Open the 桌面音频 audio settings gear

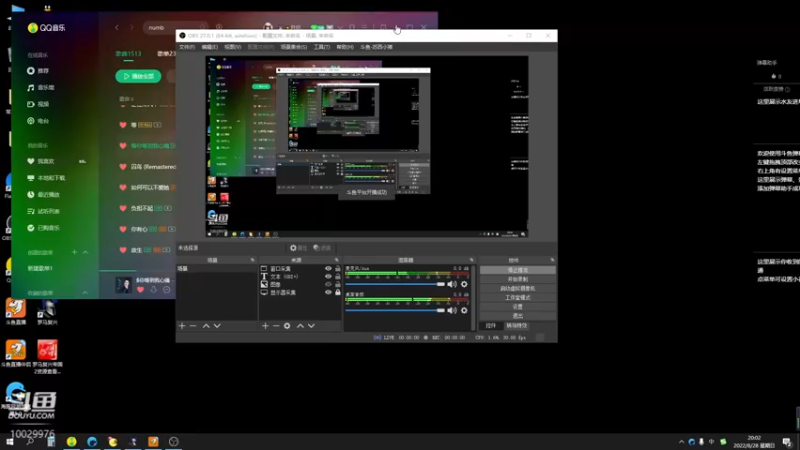pos(464,310)
